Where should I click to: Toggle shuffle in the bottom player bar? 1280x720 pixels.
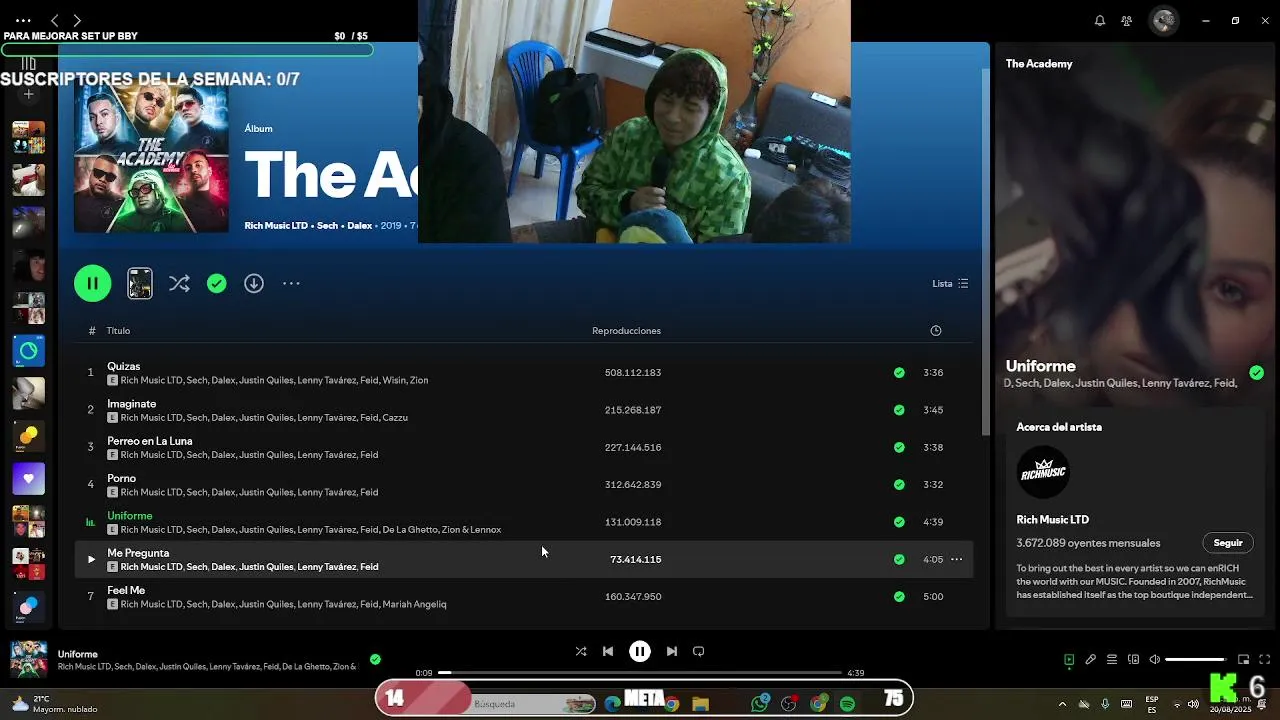[581, 651]
